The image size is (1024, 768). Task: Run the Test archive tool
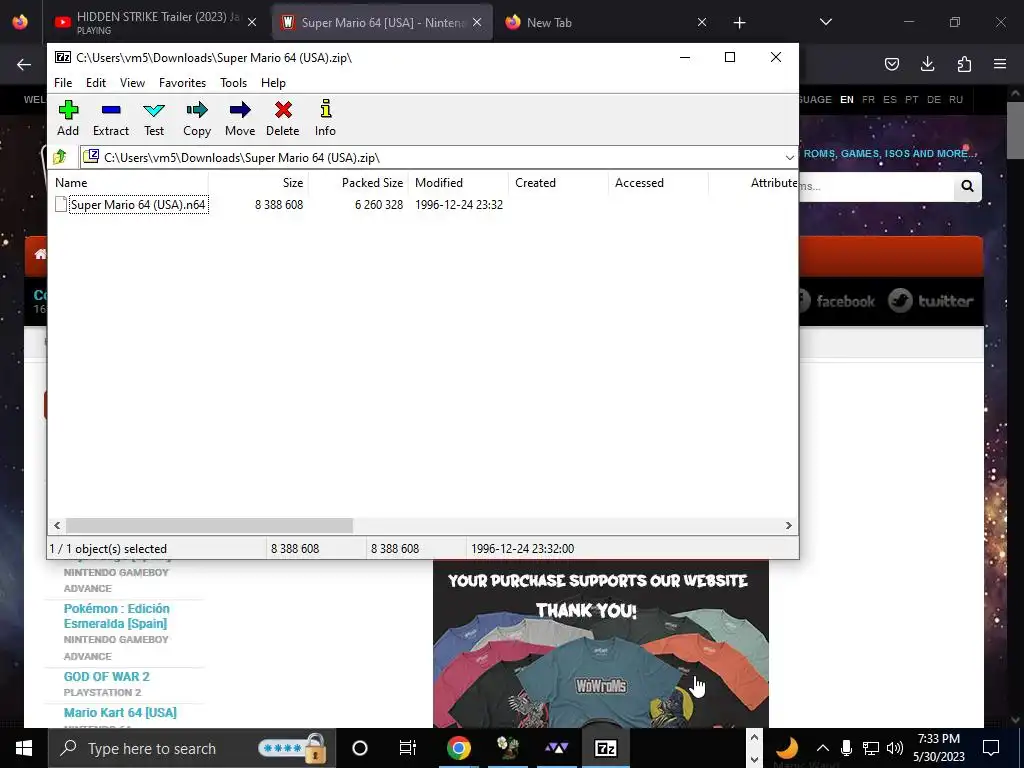154,118
